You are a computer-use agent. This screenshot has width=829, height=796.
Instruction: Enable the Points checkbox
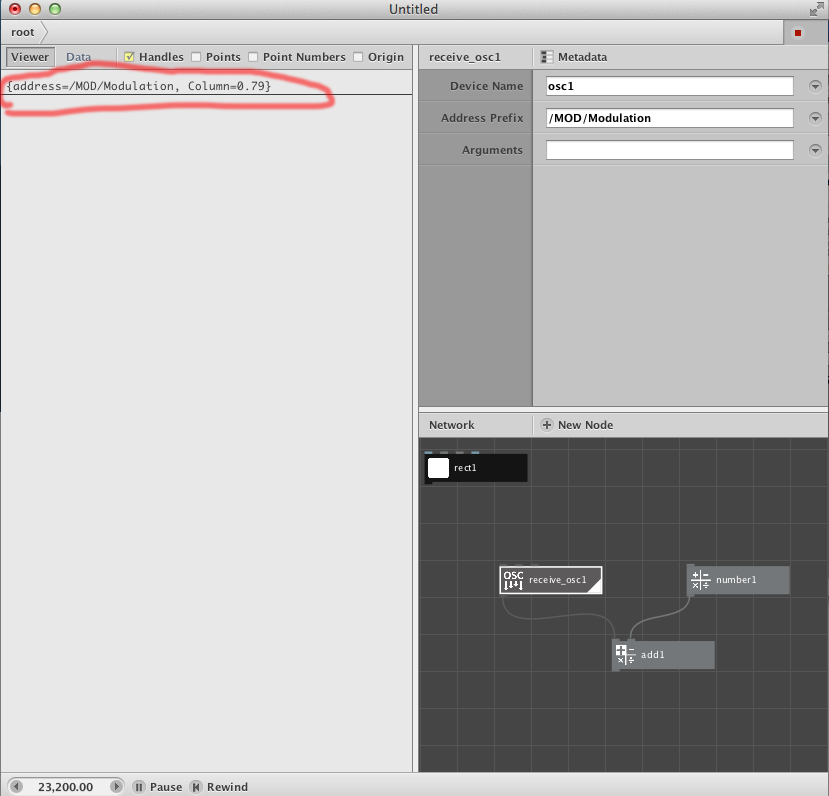click(x=196, y=57)
